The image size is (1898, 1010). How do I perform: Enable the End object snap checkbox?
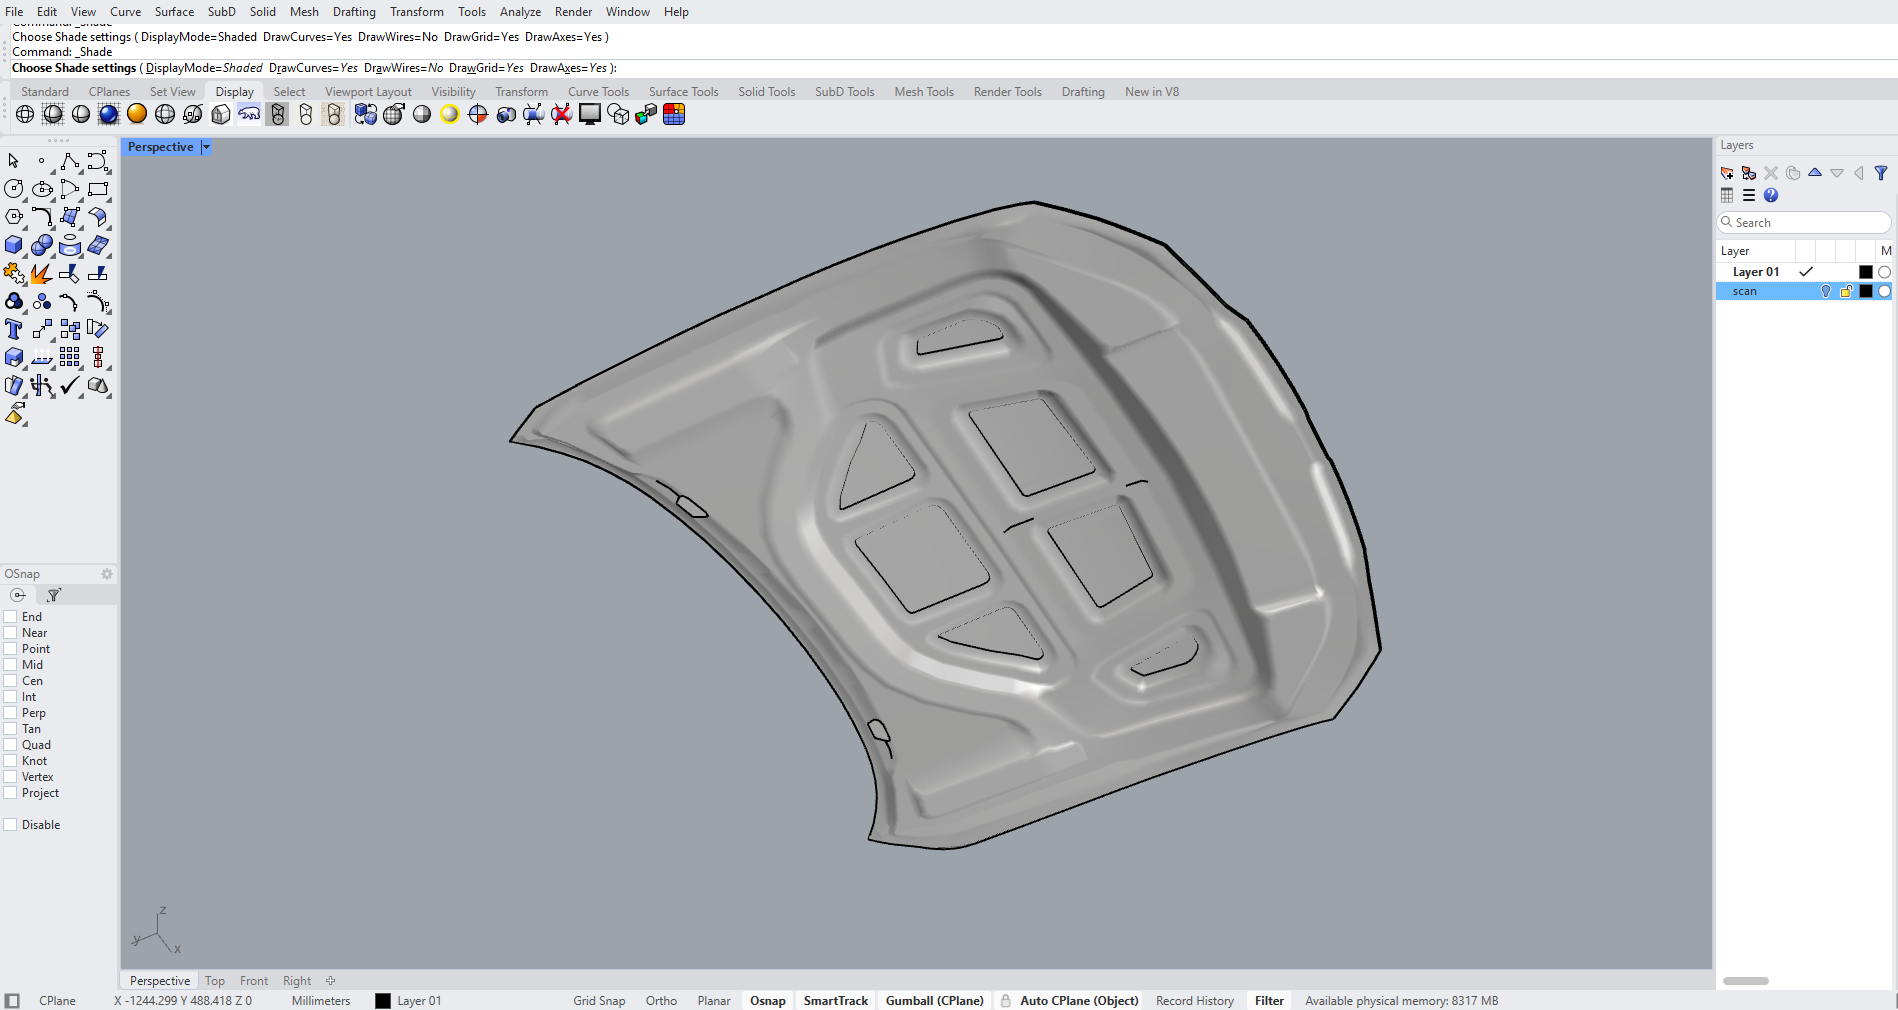click(11, 617)
